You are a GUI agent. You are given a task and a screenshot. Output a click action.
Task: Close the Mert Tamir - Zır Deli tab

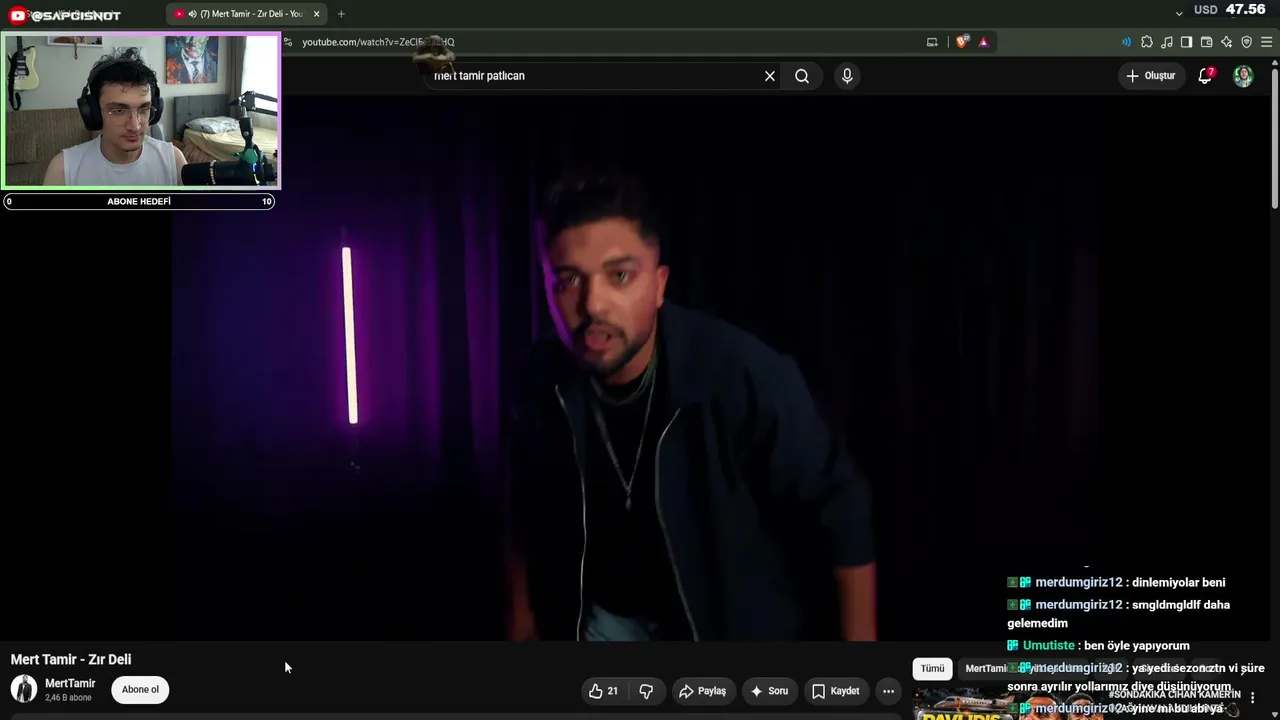point(316,14)
